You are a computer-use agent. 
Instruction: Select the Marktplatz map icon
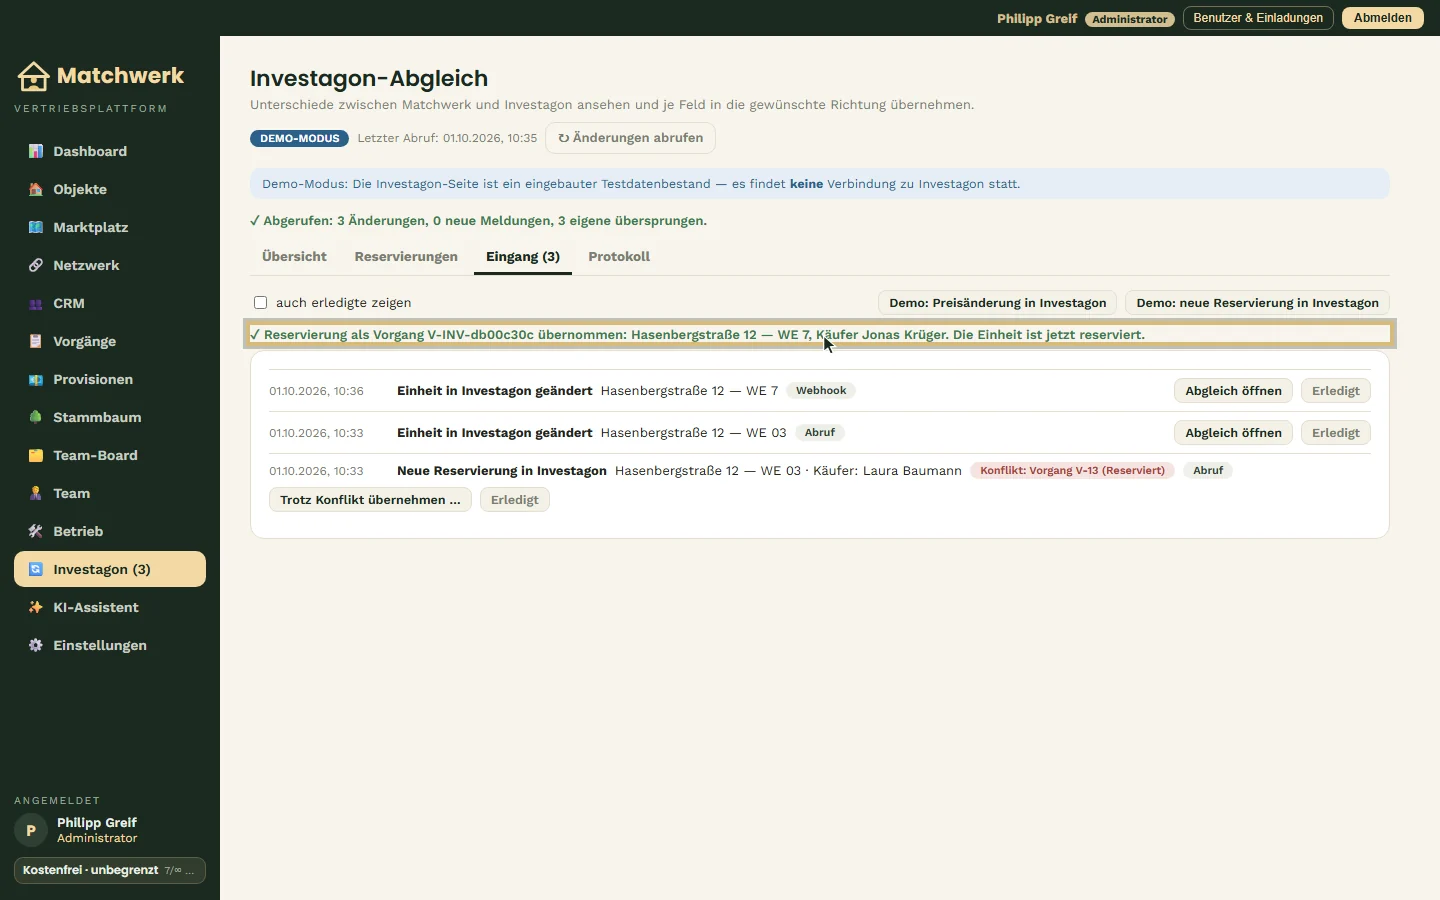click(36, 227)
